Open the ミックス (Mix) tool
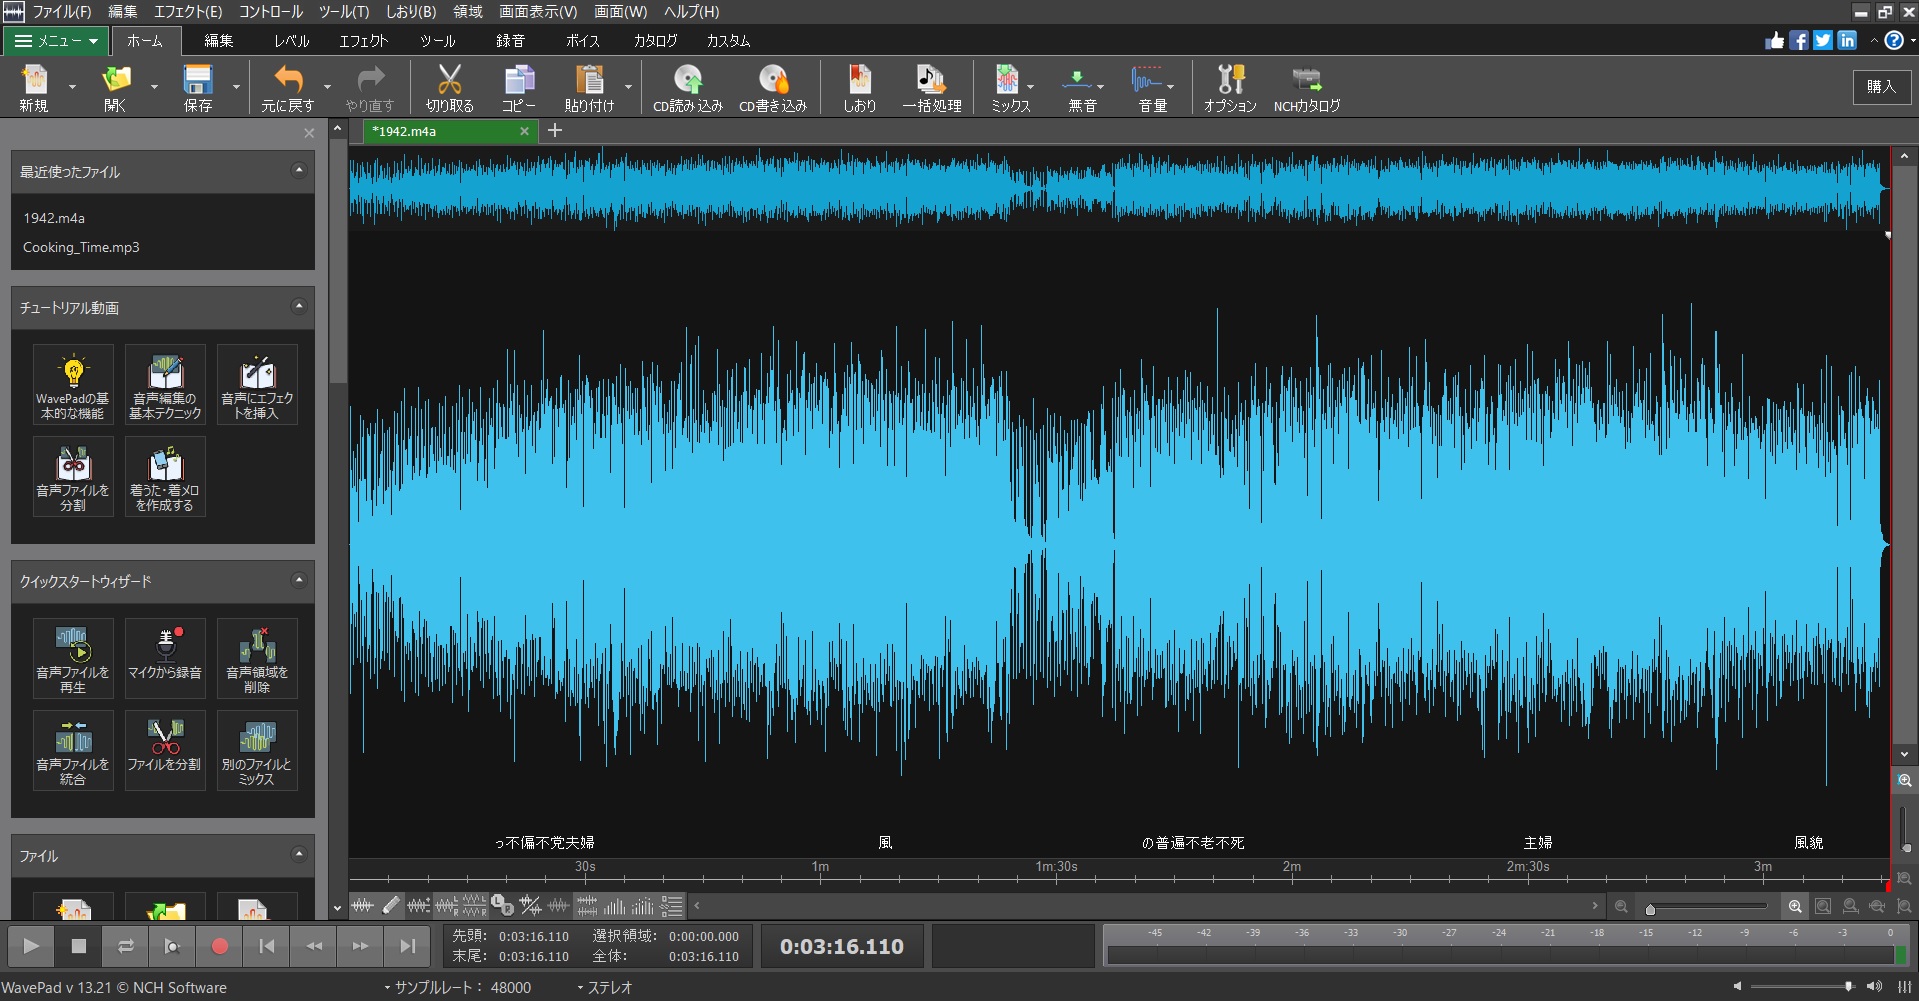 (1009, 87)
